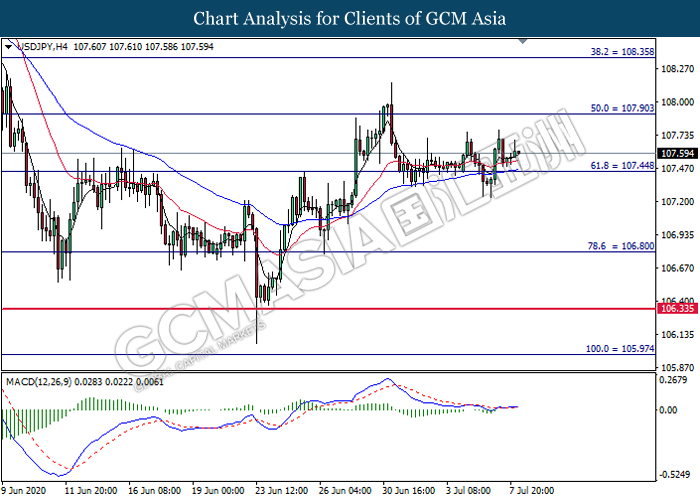Click the 106.670 price axis value

click(x=677, y=268)
